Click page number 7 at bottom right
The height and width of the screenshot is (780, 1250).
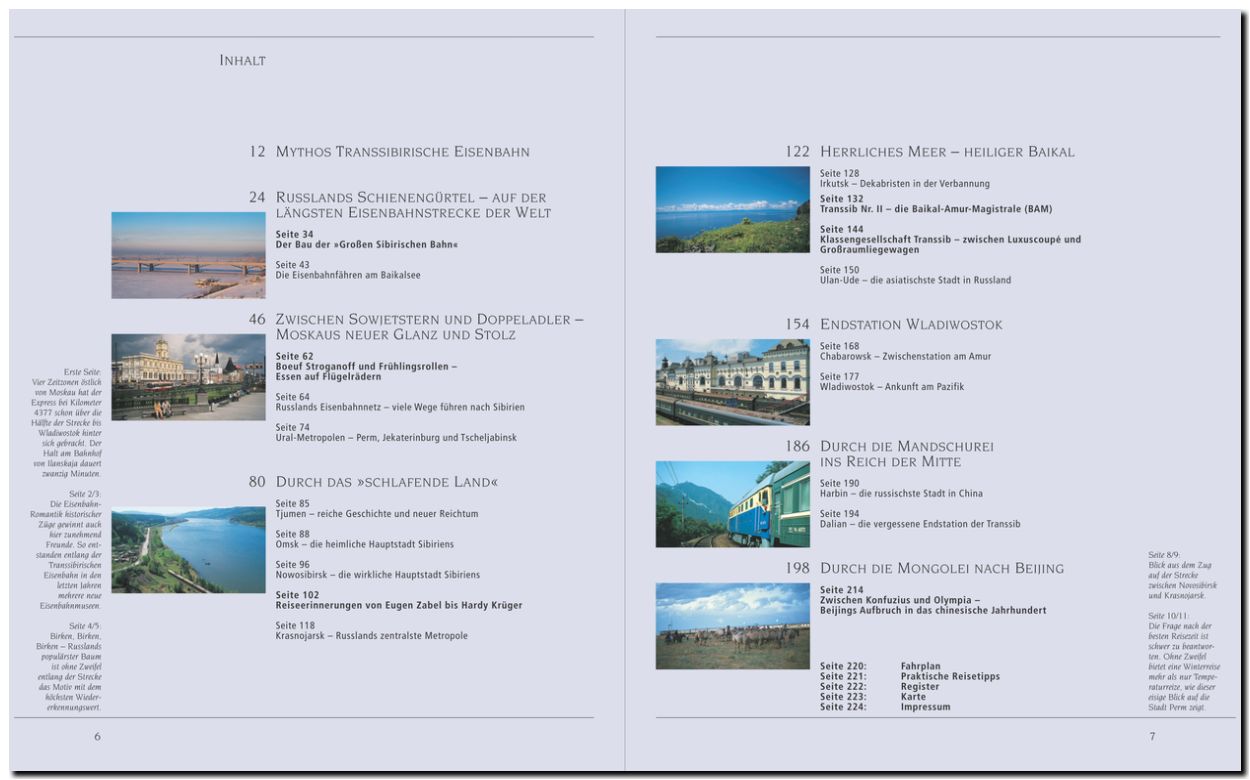(1152, 737)
